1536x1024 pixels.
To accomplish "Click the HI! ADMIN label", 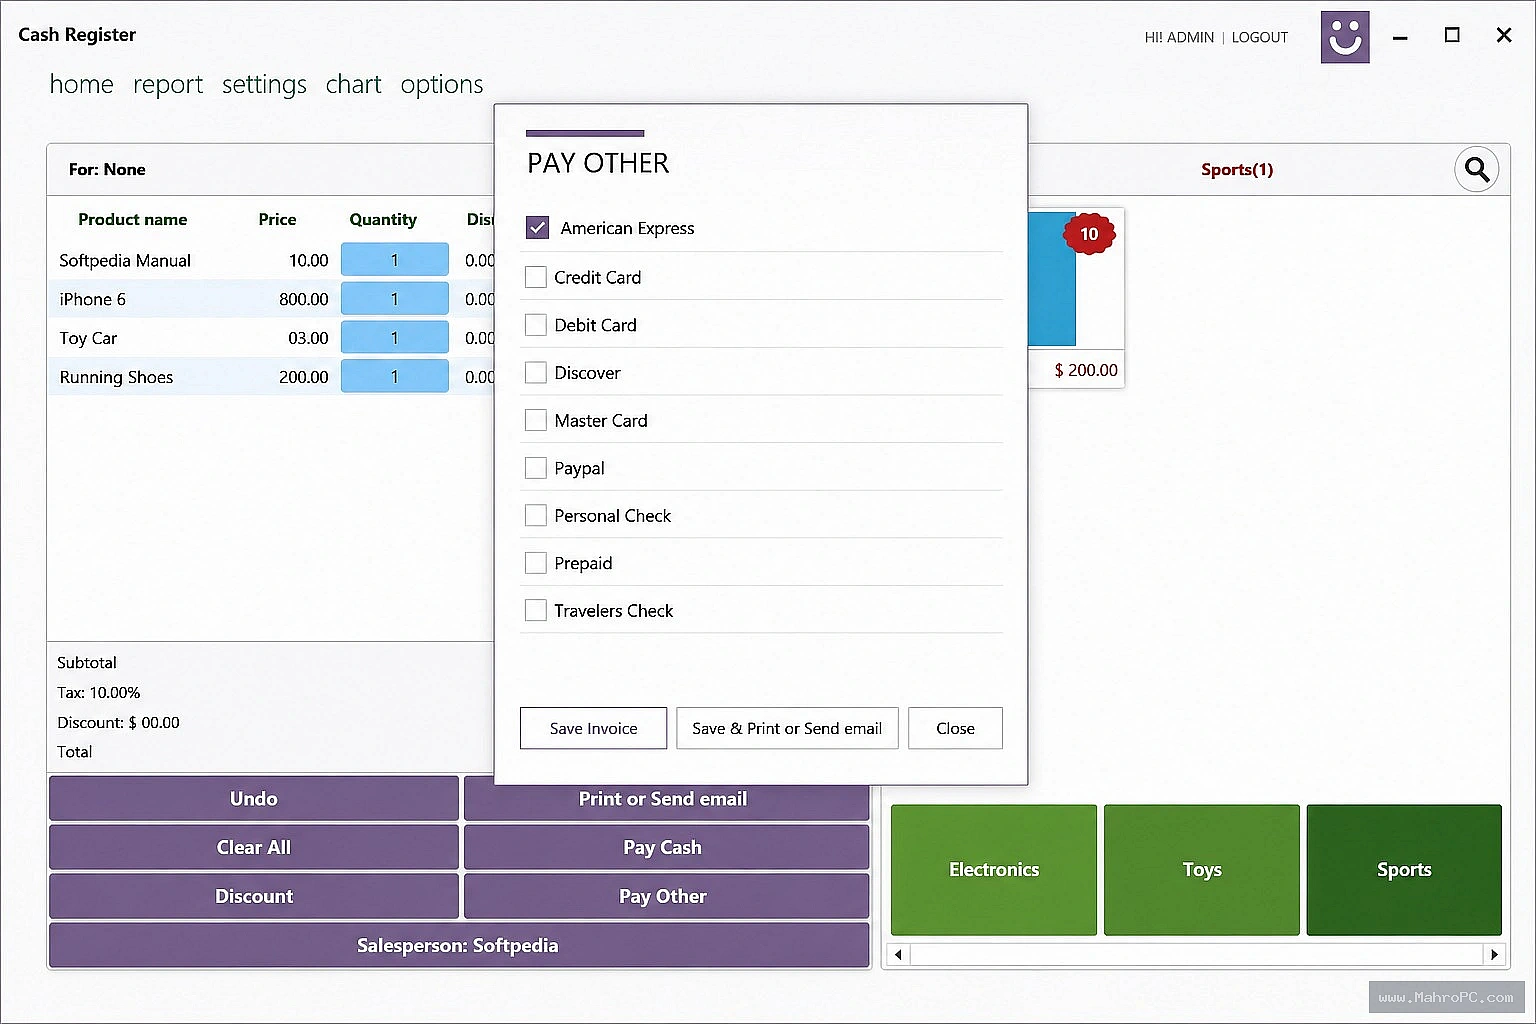I will click(x=1179, y=37).
